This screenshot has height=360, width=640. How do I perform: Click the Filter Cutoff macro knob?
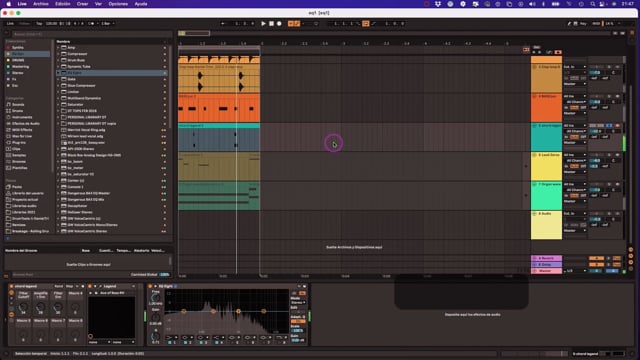click(23, 307)
